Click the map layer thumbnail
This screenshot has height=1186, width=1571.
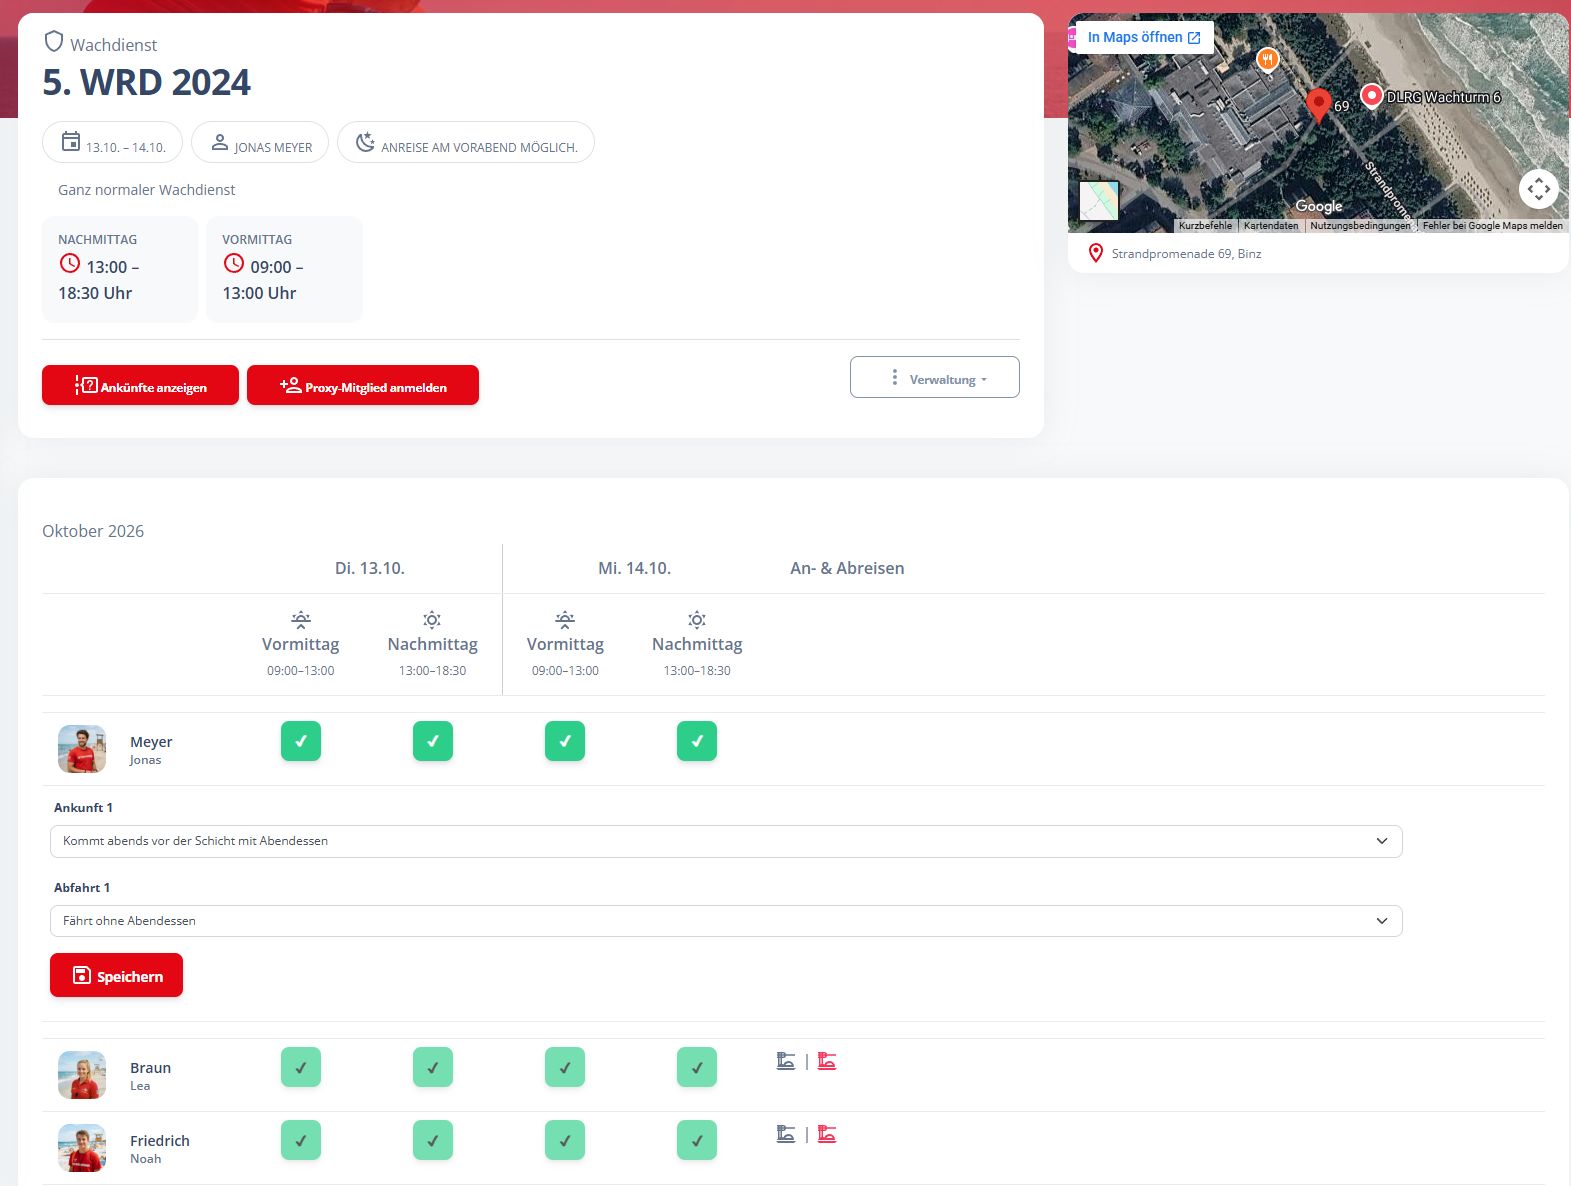tap(1099, 200)
